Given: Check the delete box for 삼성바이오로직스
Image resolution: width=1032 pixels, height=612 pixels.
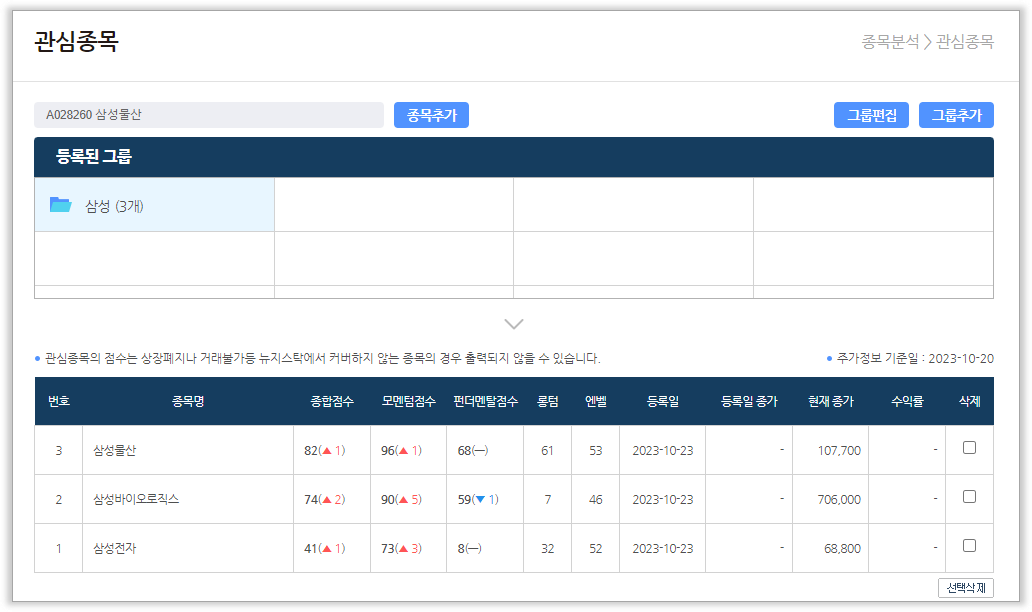Looking at the screenshot, I should 969,497.
